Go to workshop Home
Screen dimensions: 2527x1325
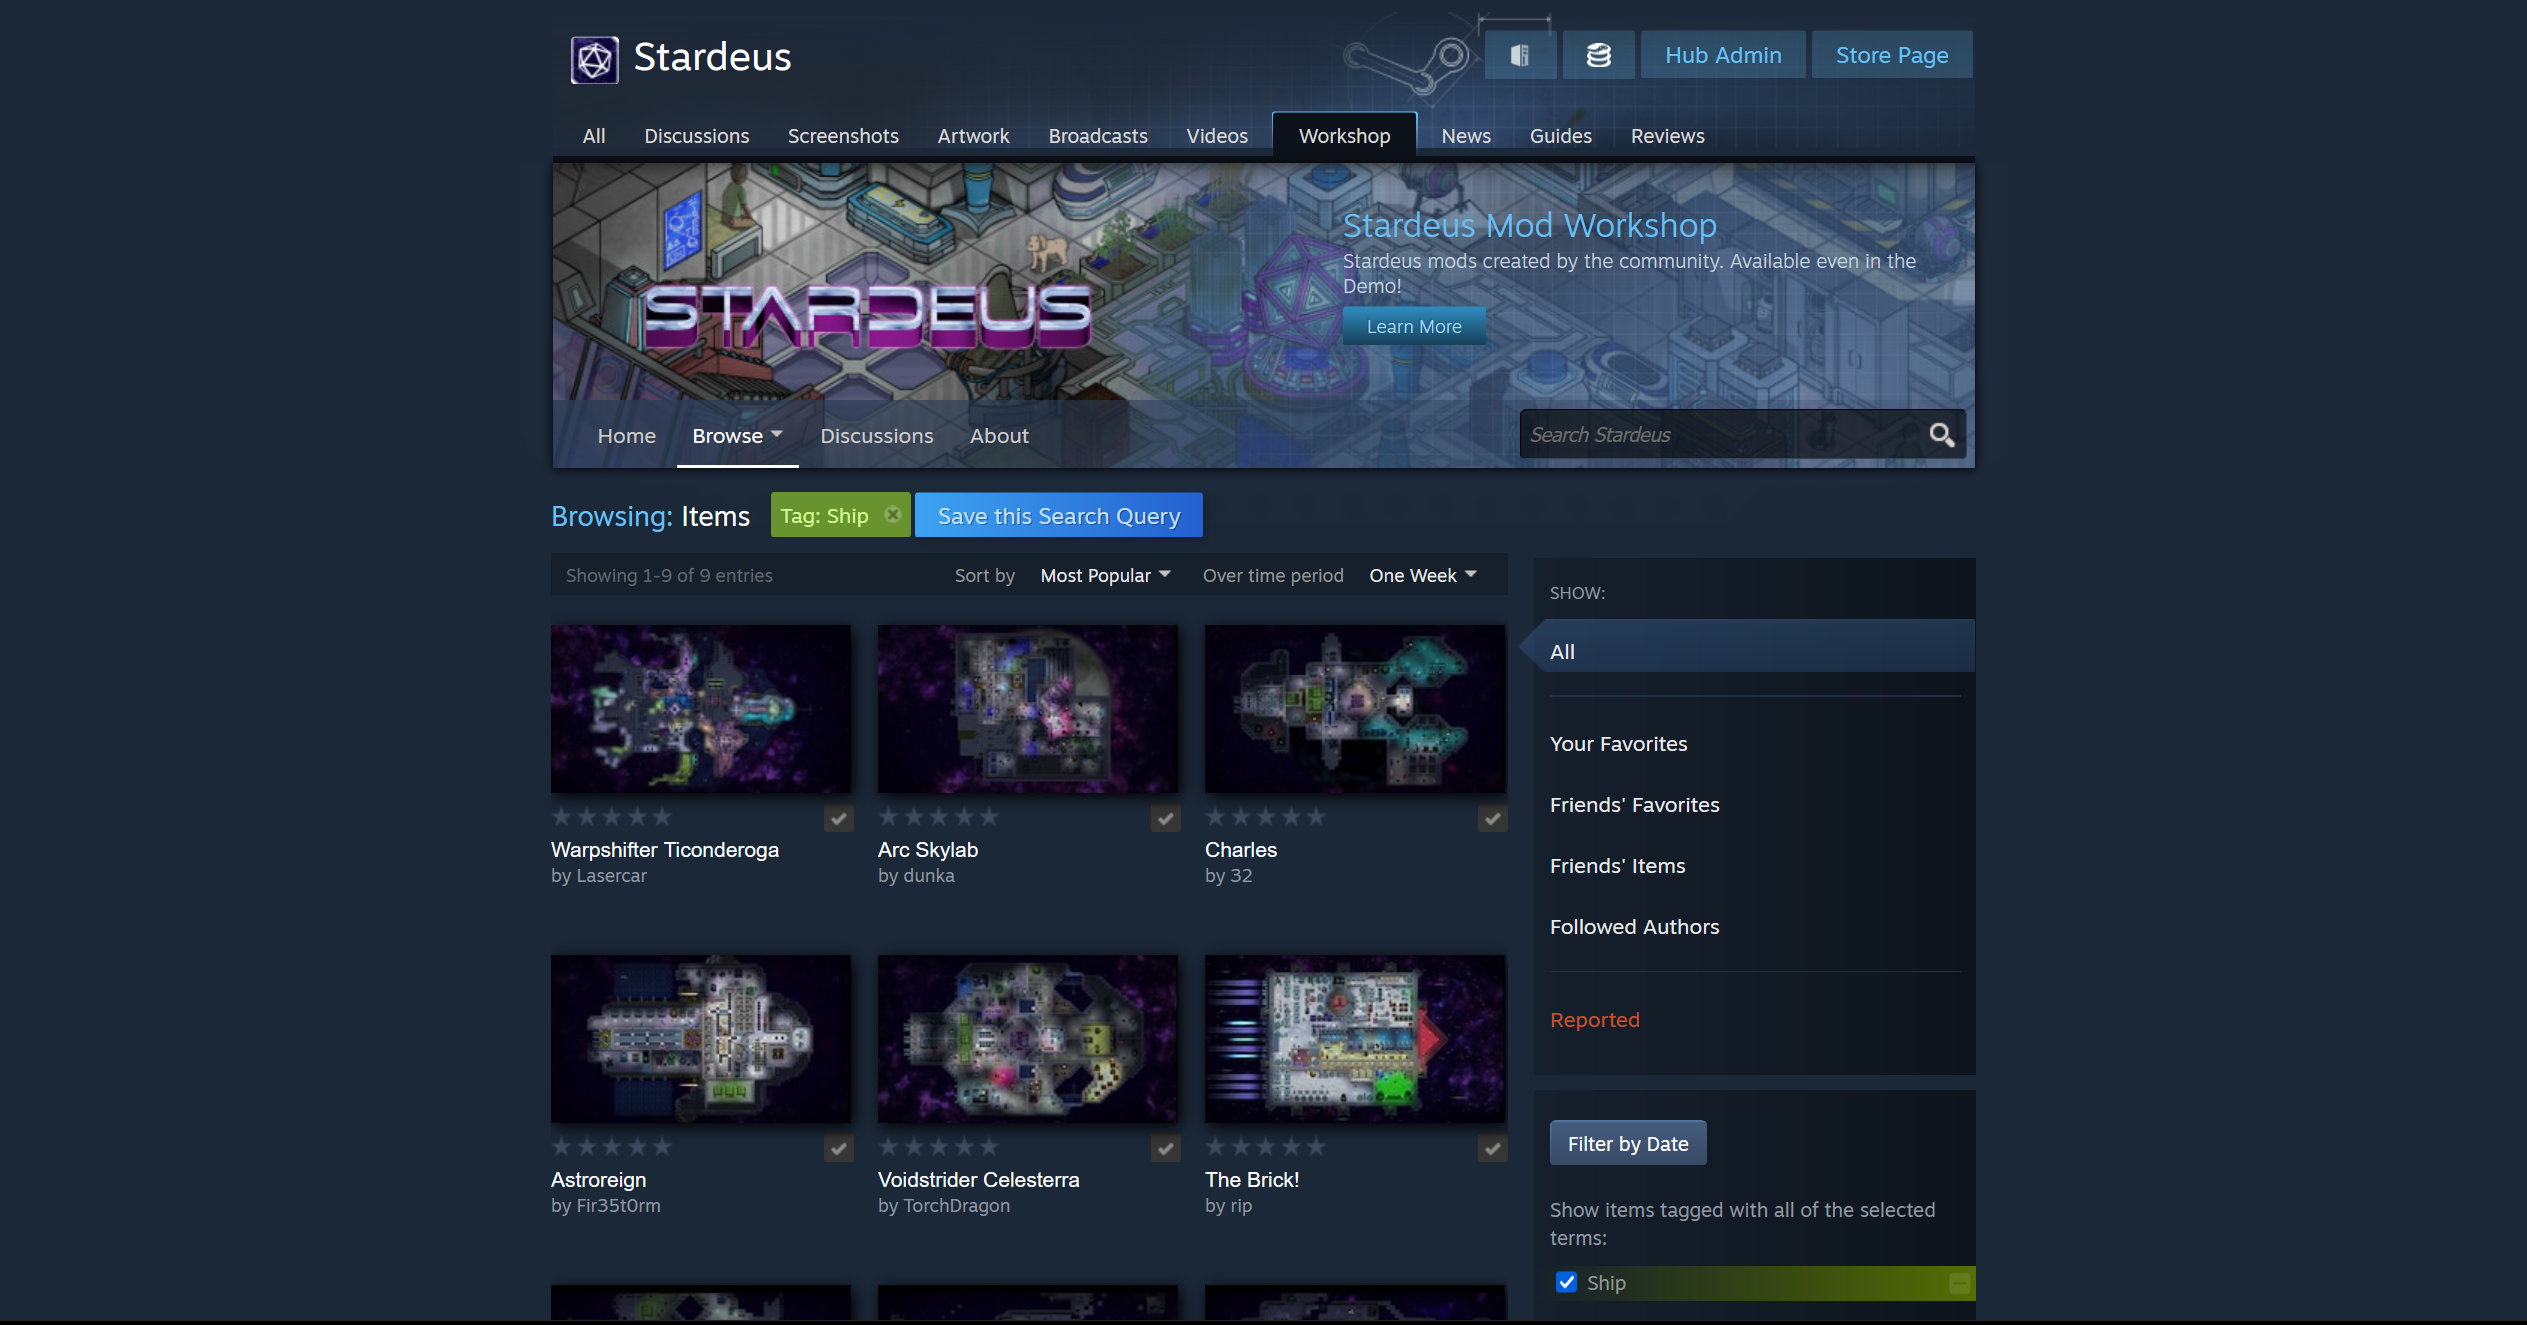[627, 436]
